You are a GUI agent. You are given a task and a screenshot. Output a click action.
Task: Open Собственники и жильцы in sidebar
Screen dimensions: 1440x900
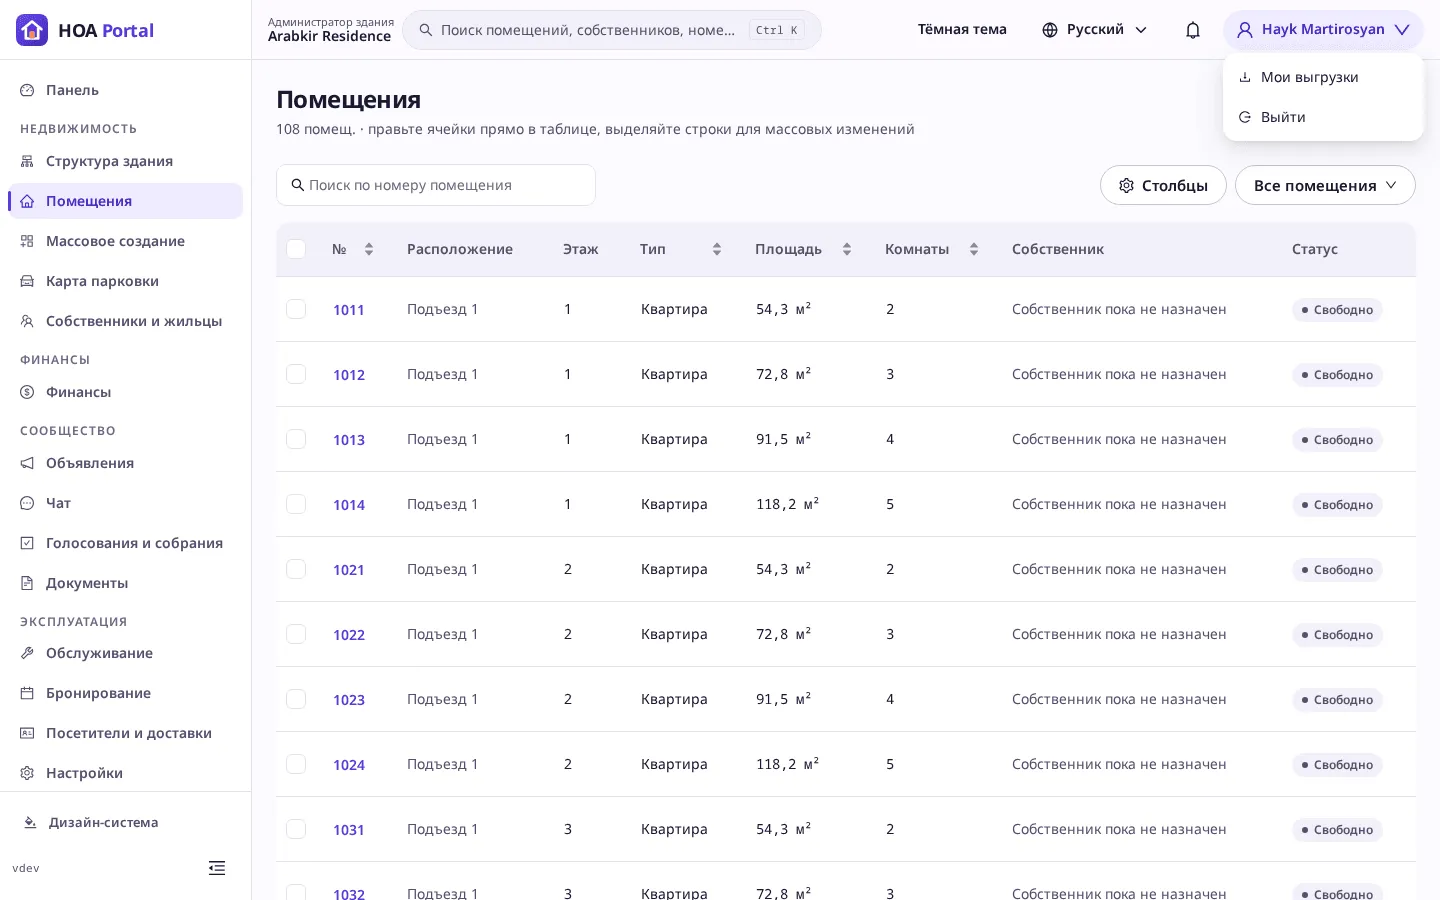[125, 321]
